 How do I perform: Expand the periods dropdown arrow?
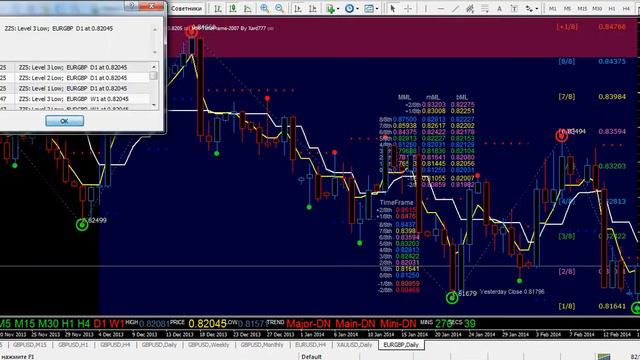(358, 9)
